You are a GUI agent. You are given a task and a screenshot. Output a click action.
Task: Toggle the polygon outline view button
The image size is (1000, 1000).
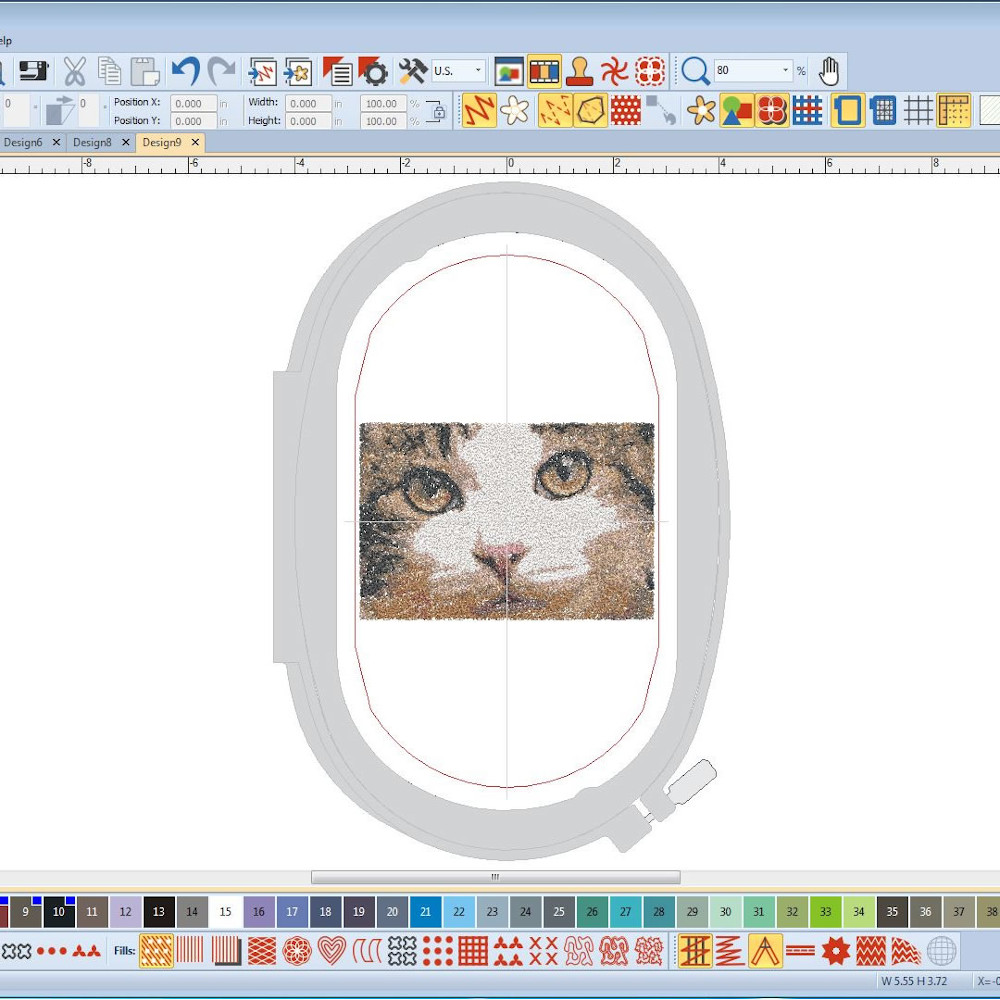point(590,110)
